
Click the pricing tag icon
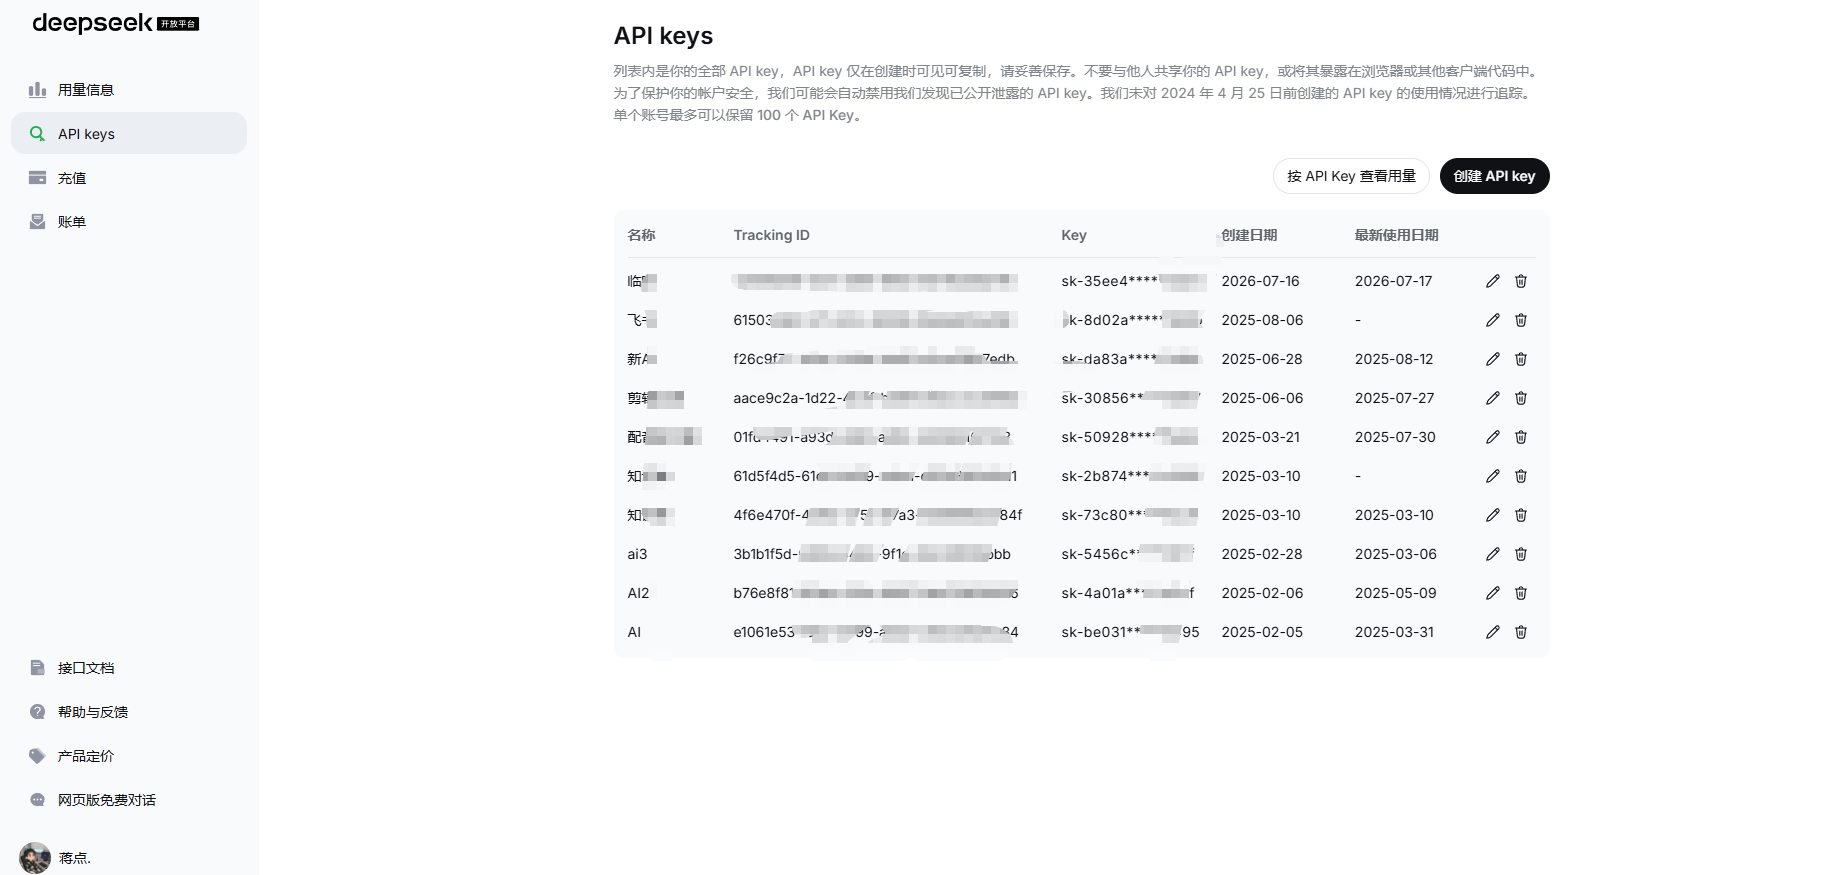click(38, 756)
